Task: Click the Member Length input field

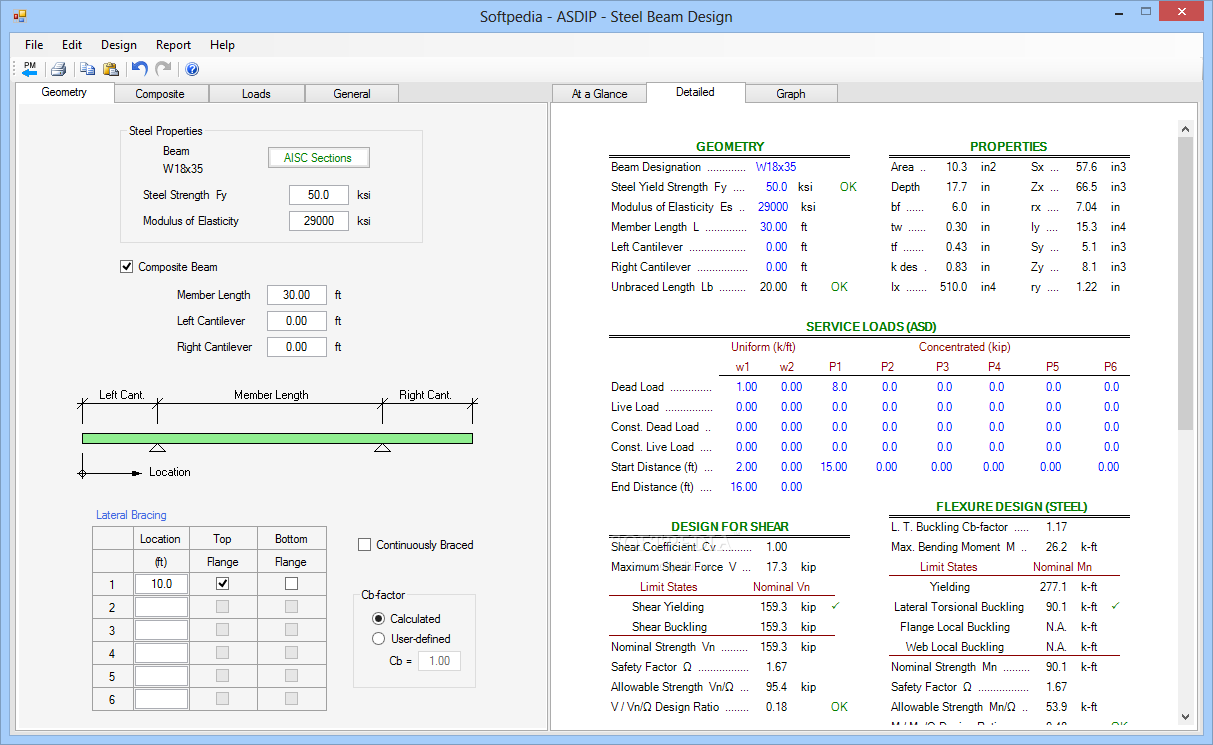Action: [x=297, y=295]
